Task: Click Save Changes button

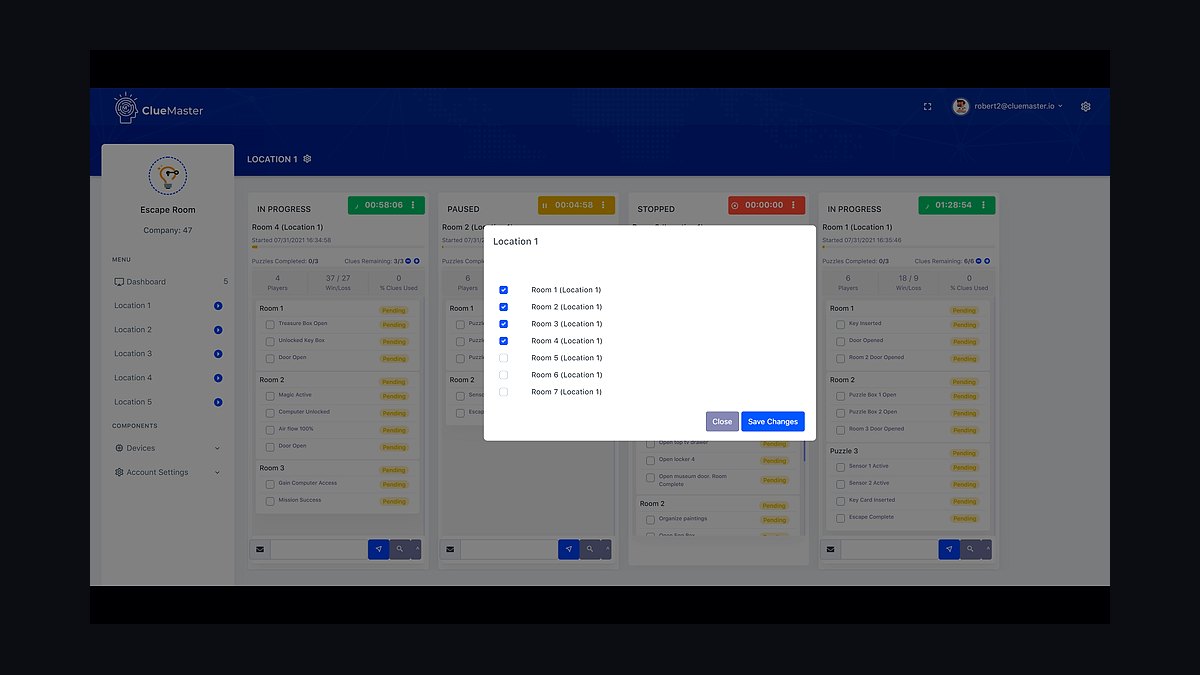Action: tap(773, 422)
